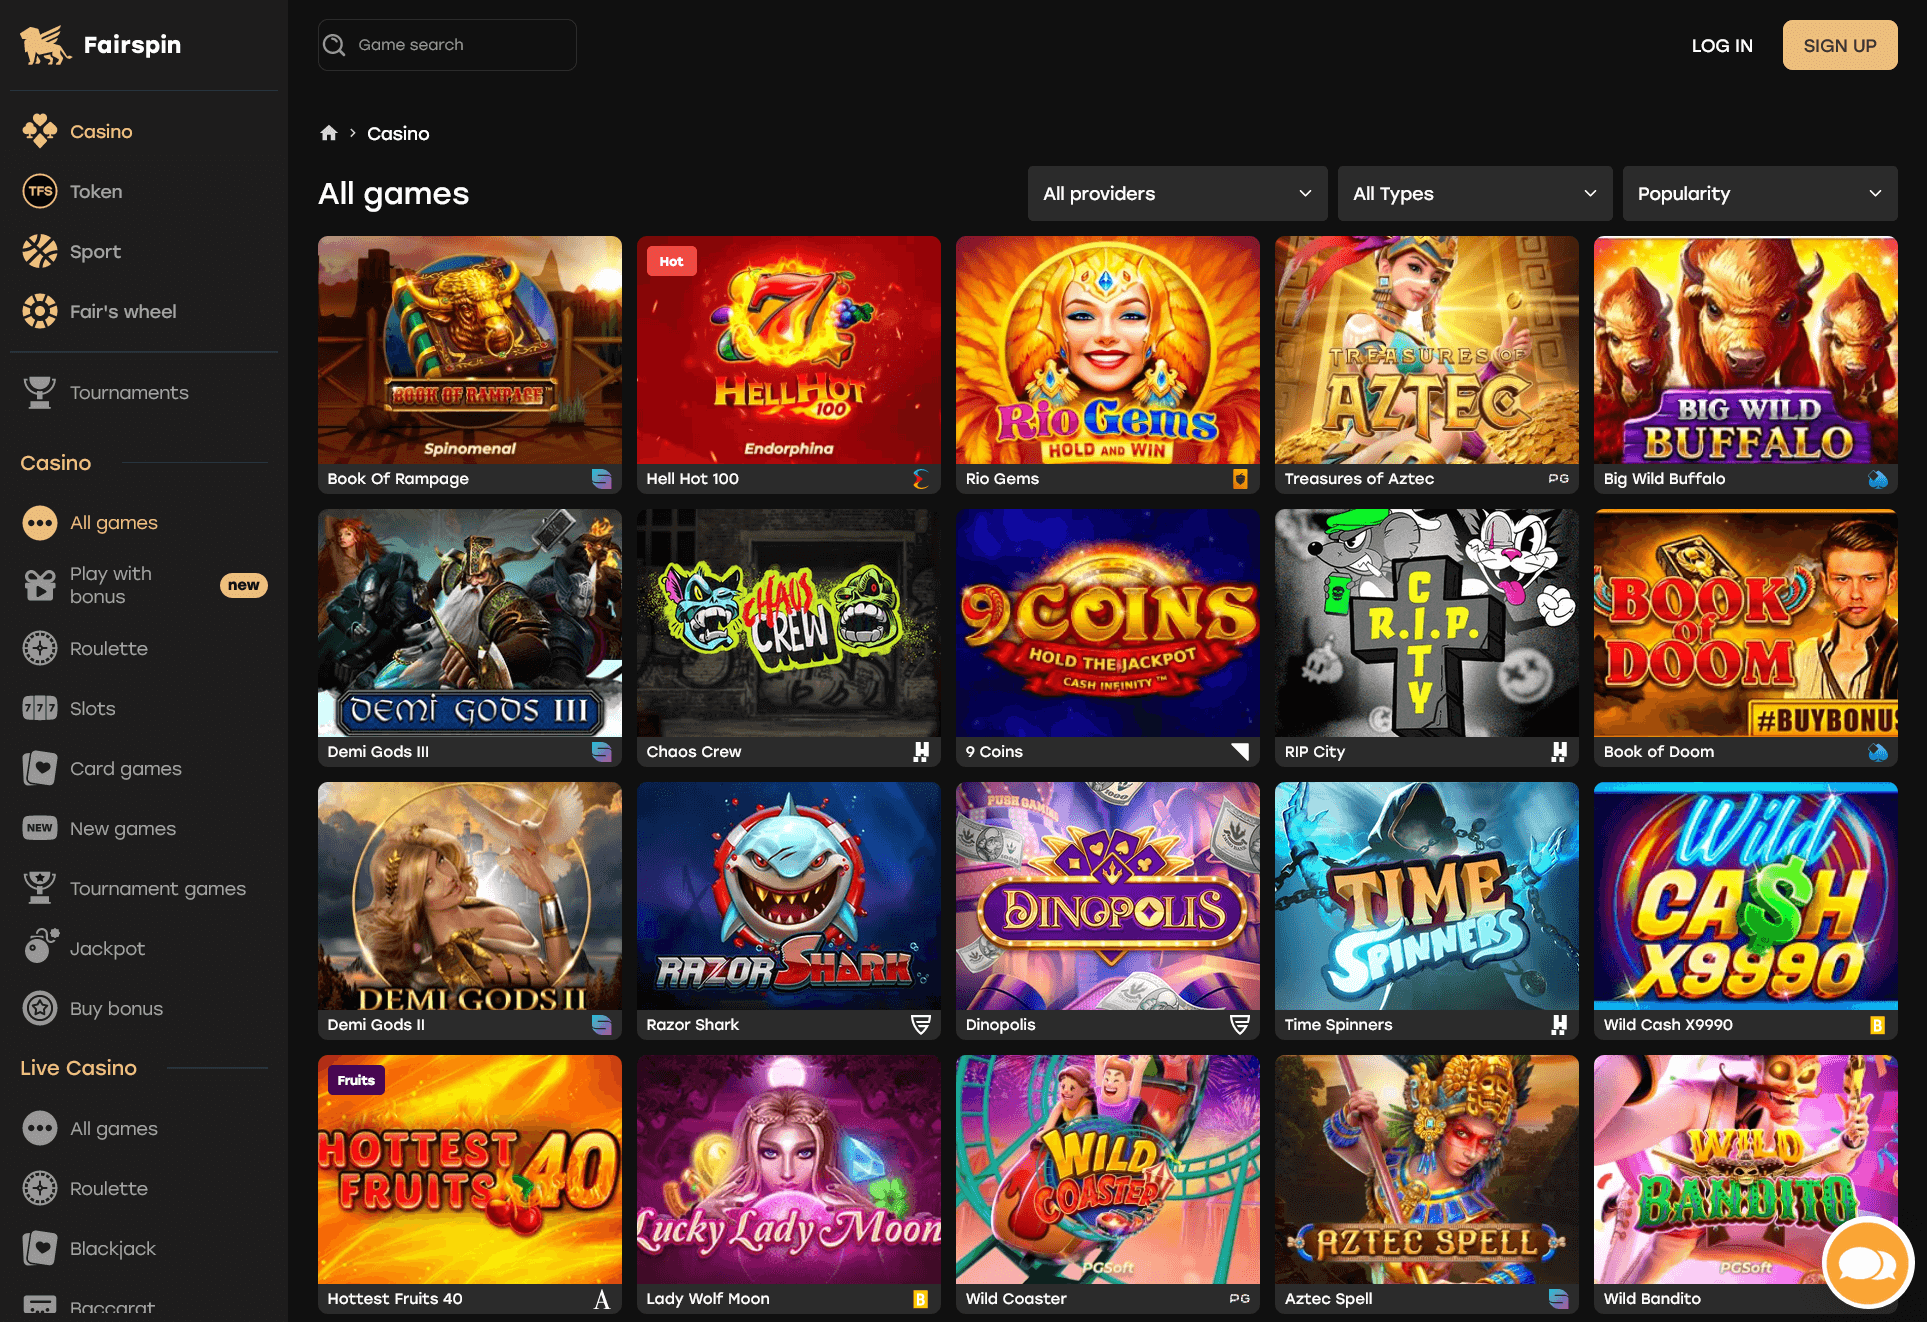Open 9 Coins game thumbnail

[x=1107, y=623]
